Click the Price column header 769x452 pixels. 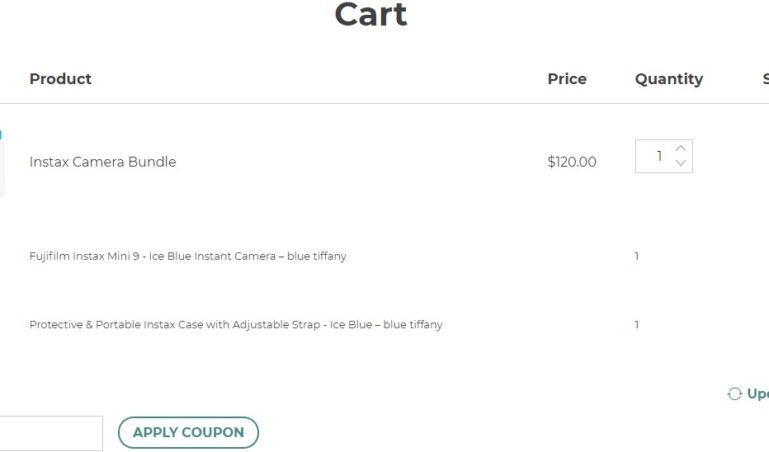point(567,79)
